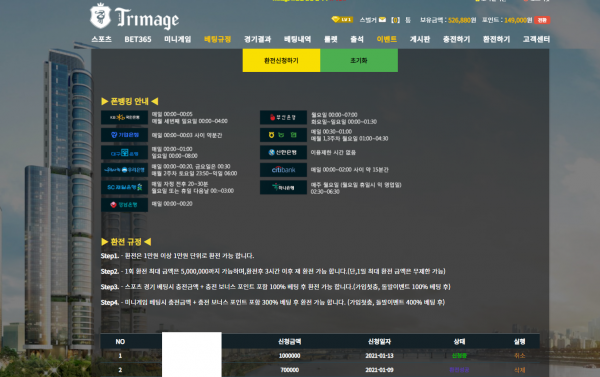
Task: Click the KB Kookmin bank logo
Action: [124, 118]
